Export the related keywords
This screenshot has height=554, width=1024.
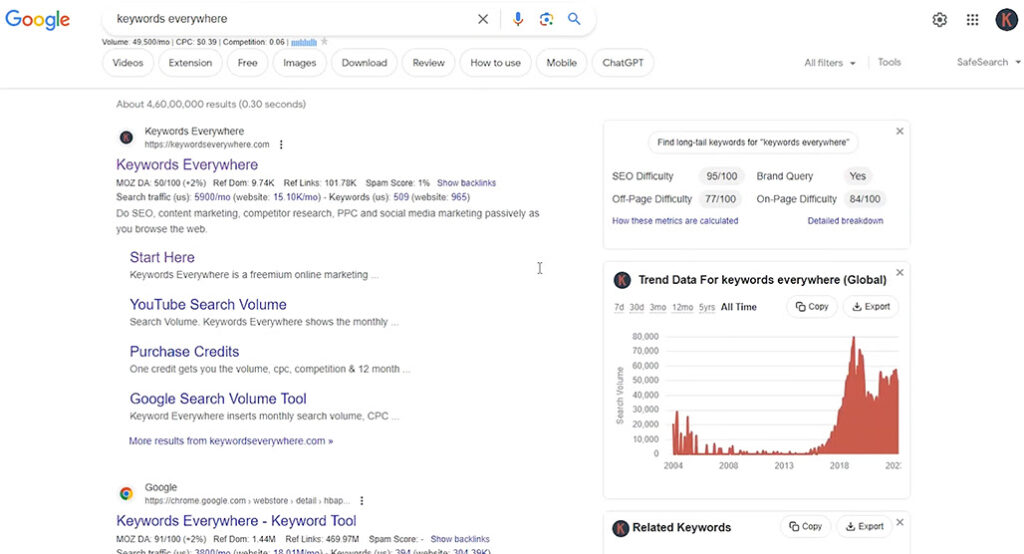(x=864, y=526)
